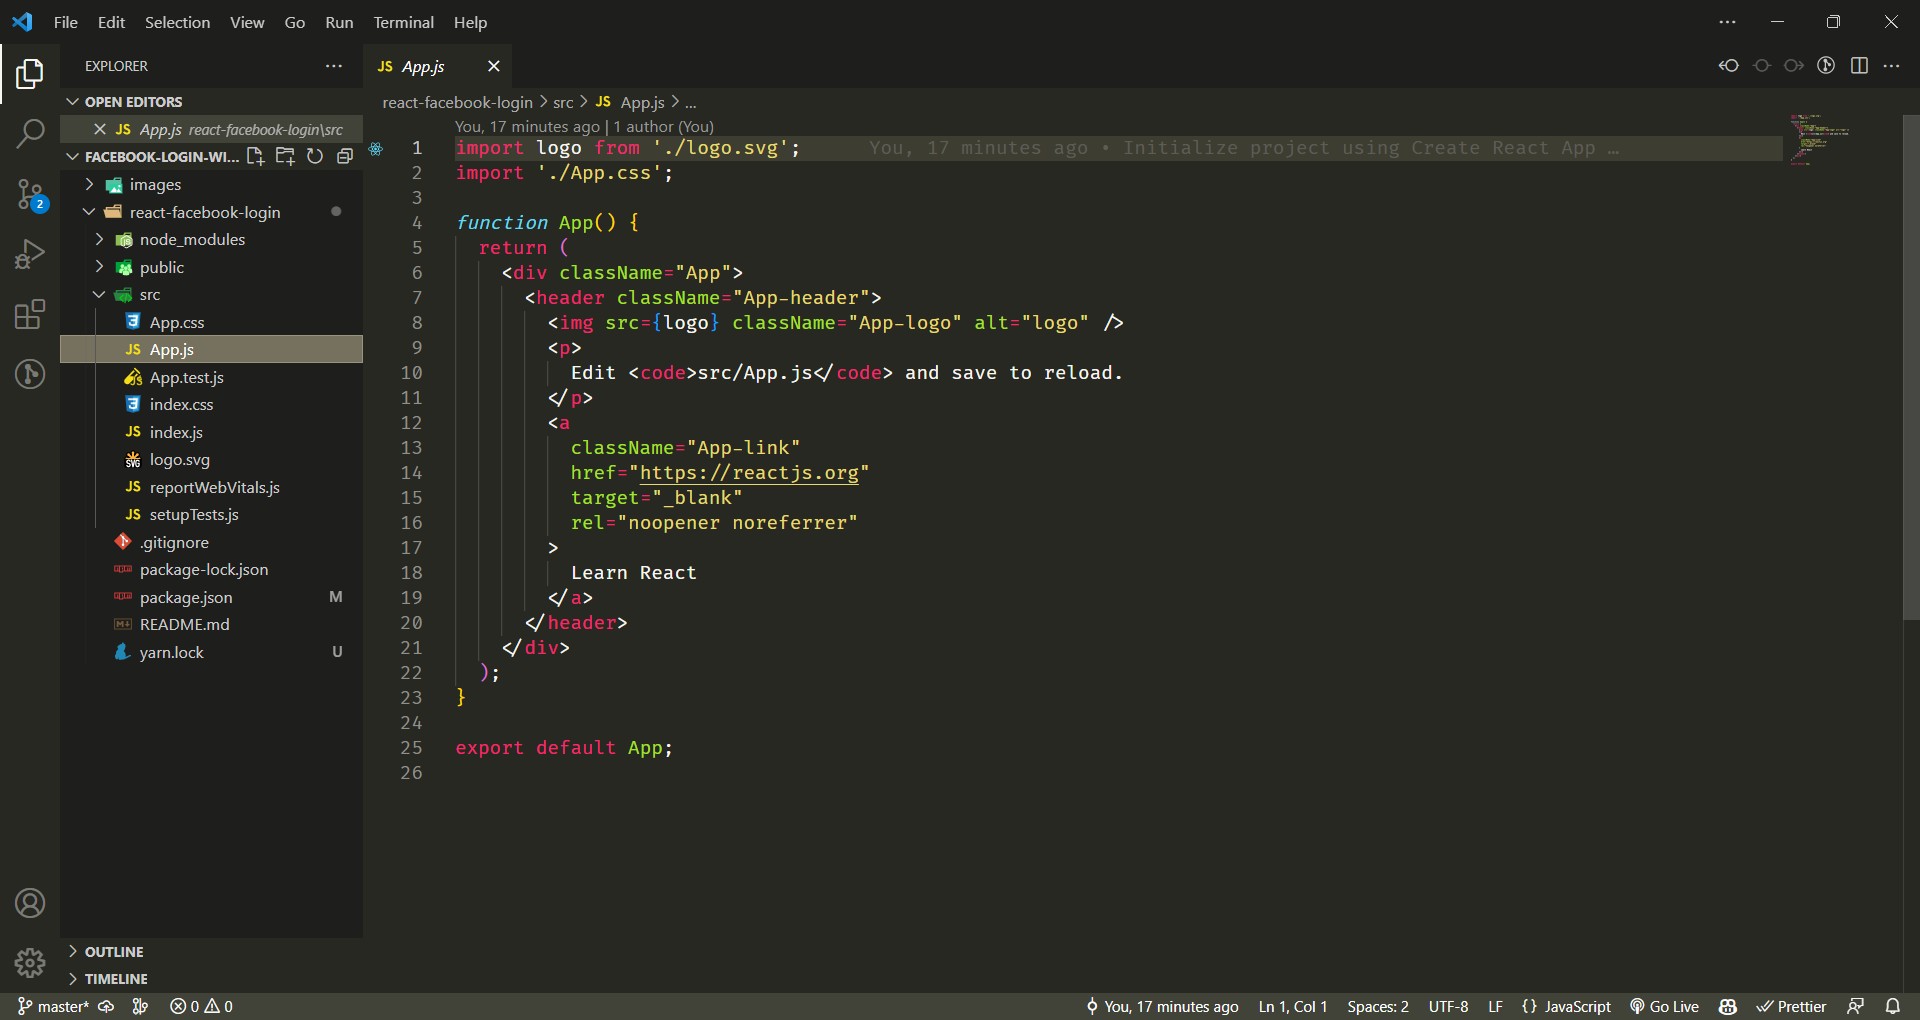
Task: Open App.test.js in the explorer
Action: point(212,377)
